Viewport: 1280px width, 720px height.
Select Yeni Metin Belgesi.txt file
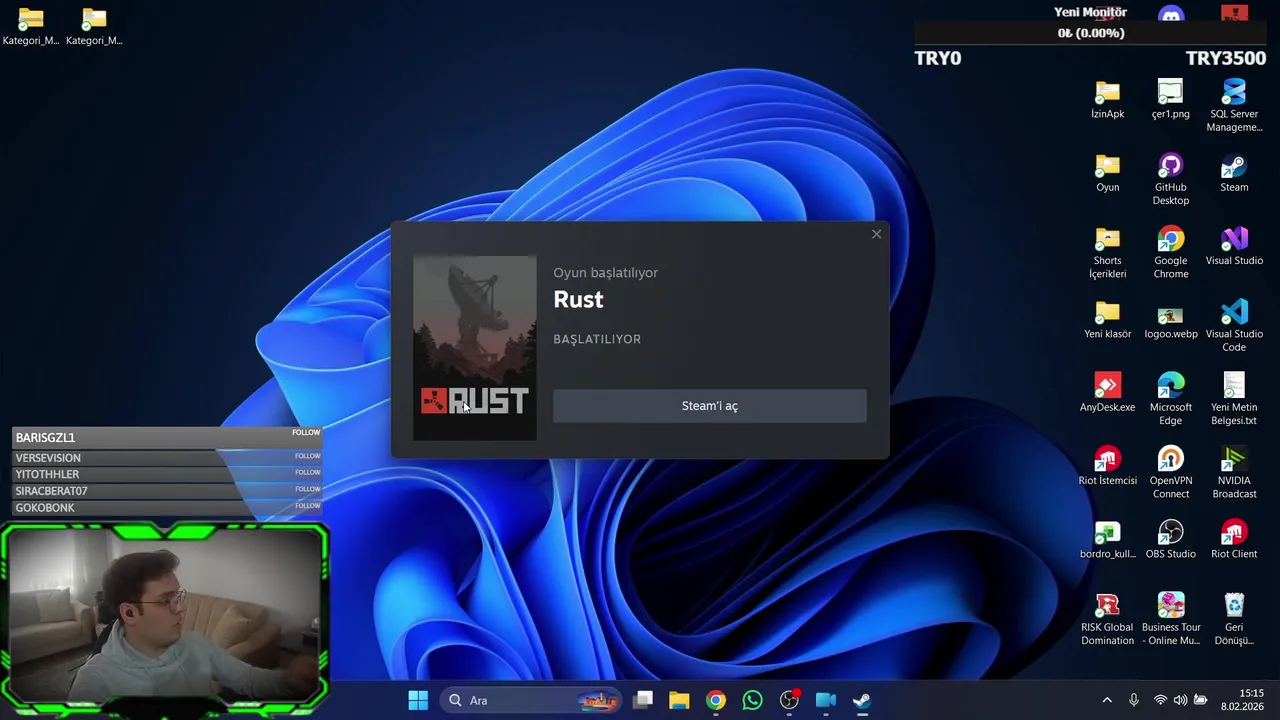coord(1234,399)
